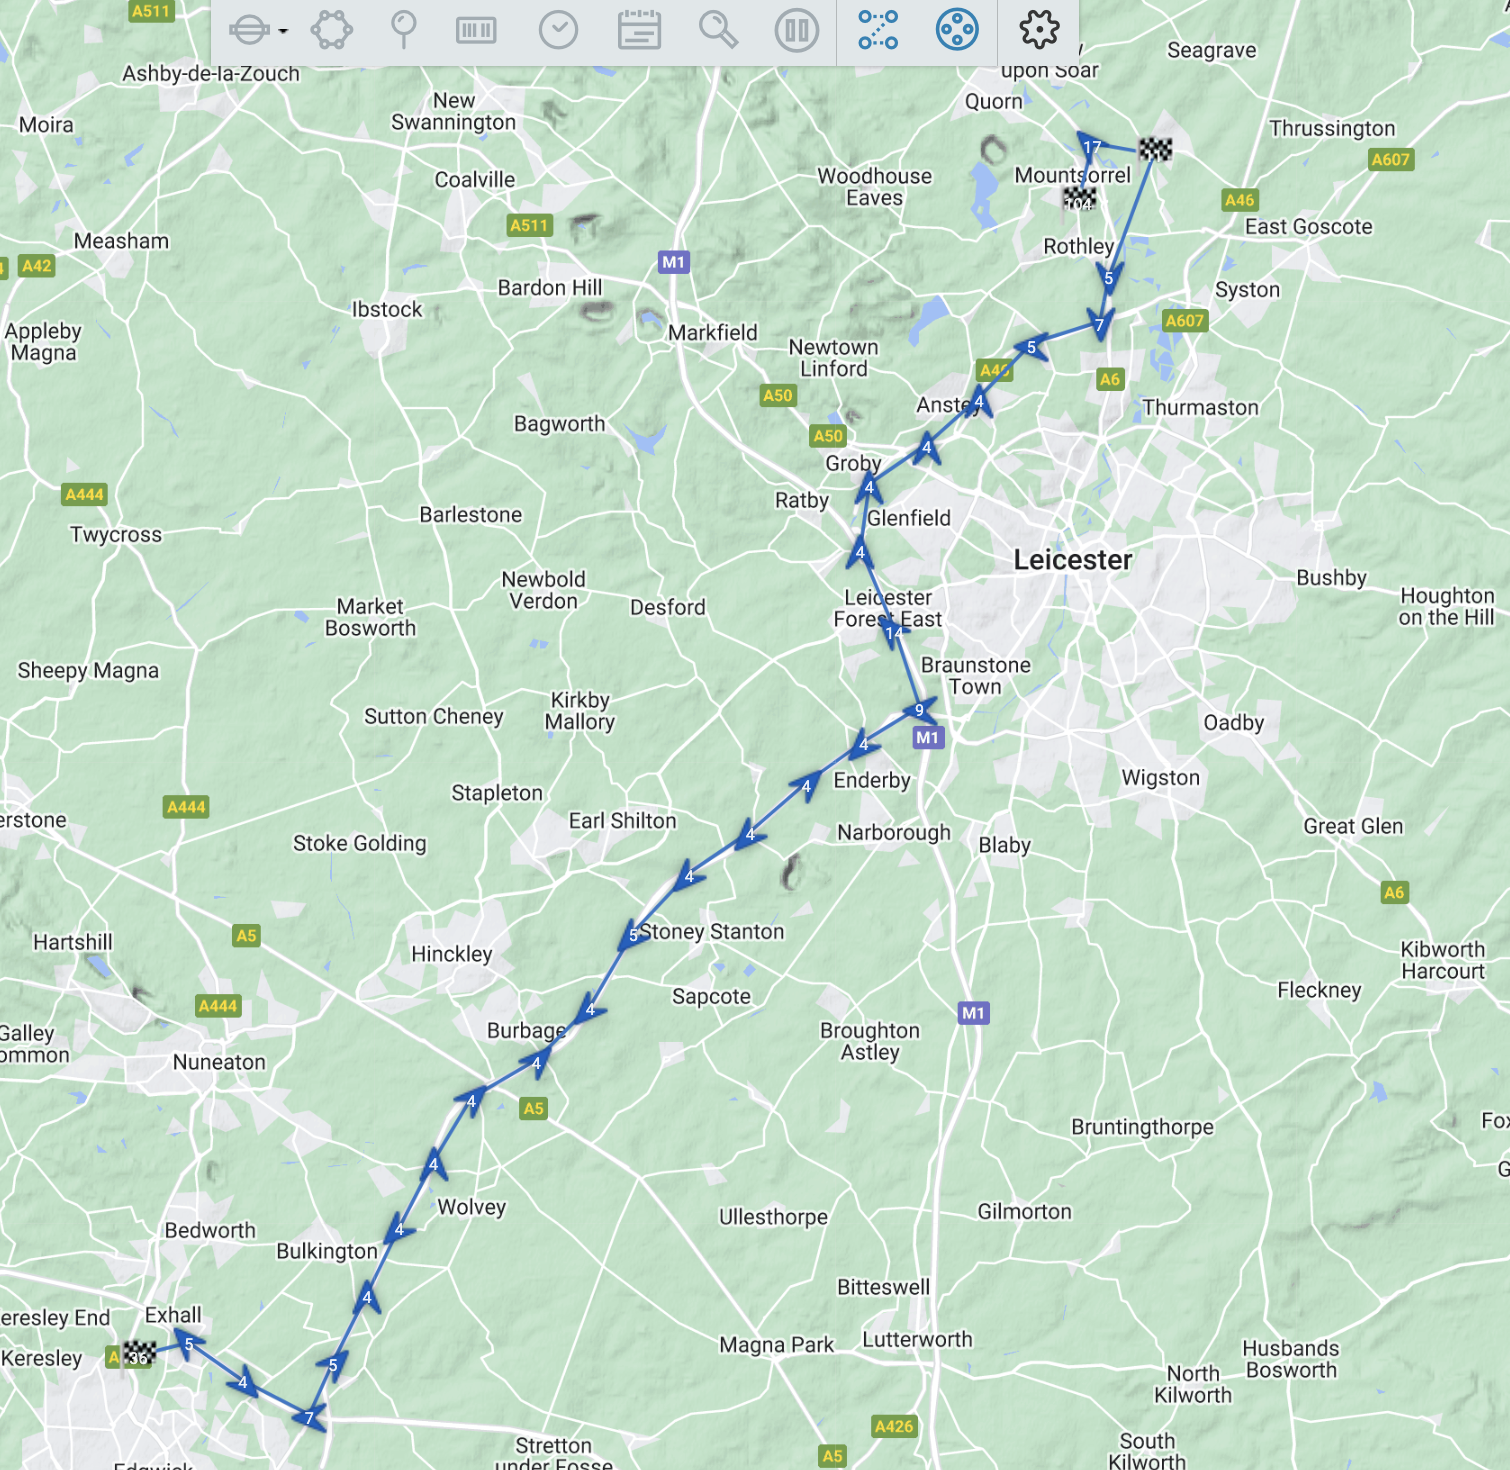The width and height of the screenshot is (1510, 1470).
Task: Select route waypoint 17 near Mountsorrel
Action: (x=1091, y=147)
